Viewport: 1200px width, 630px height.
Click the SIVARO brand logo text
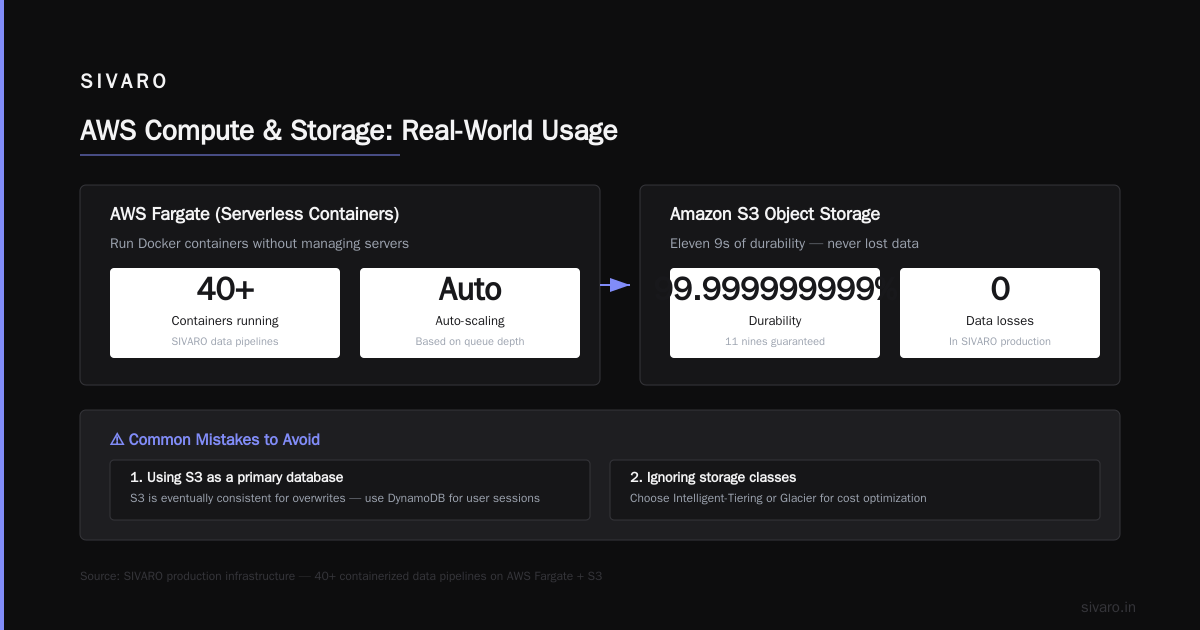tap(124, 82)
